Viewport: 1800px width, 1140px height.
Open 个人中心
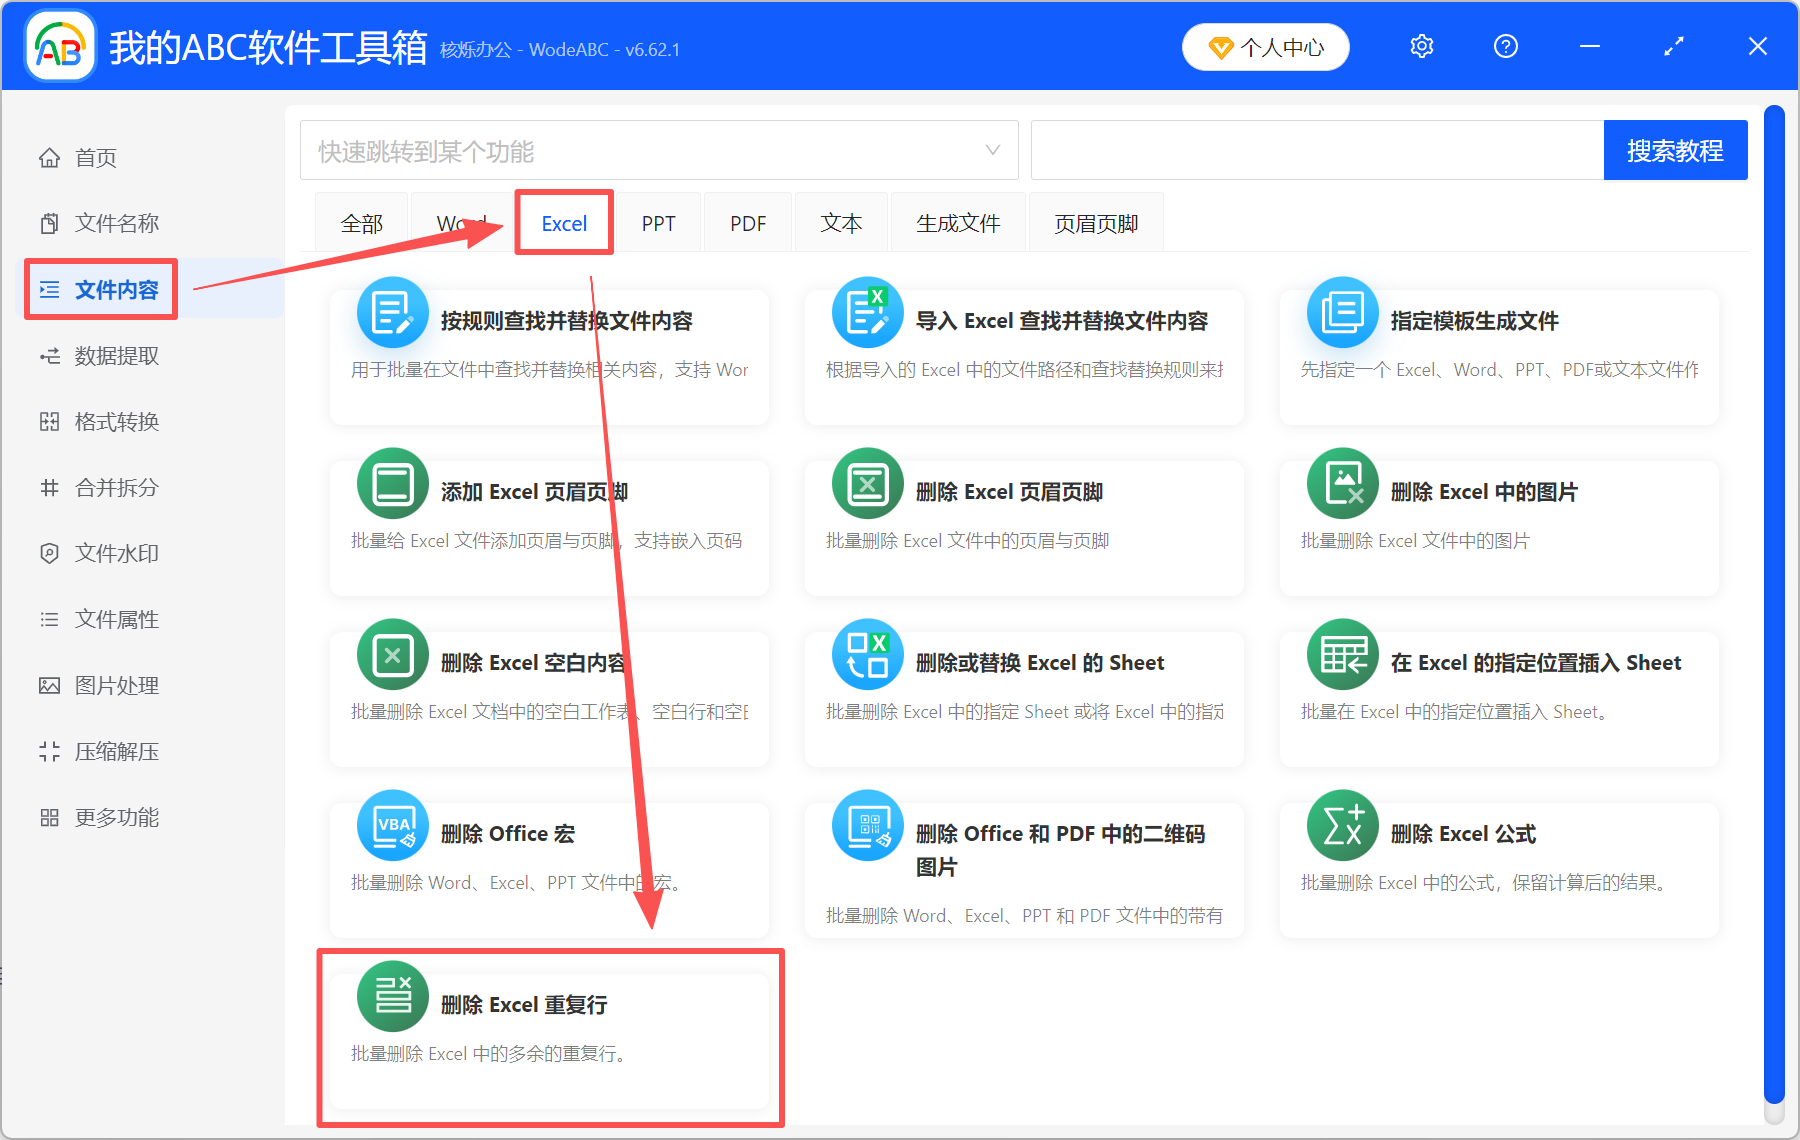pyautogui.click(x=1265, y=46)
